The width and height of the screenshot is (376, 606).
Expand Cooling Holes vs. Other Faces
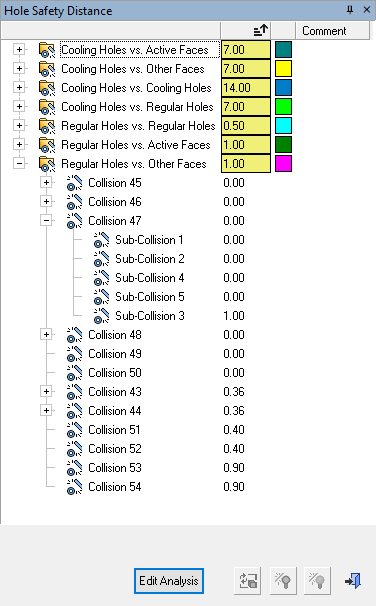pos(19,68)
